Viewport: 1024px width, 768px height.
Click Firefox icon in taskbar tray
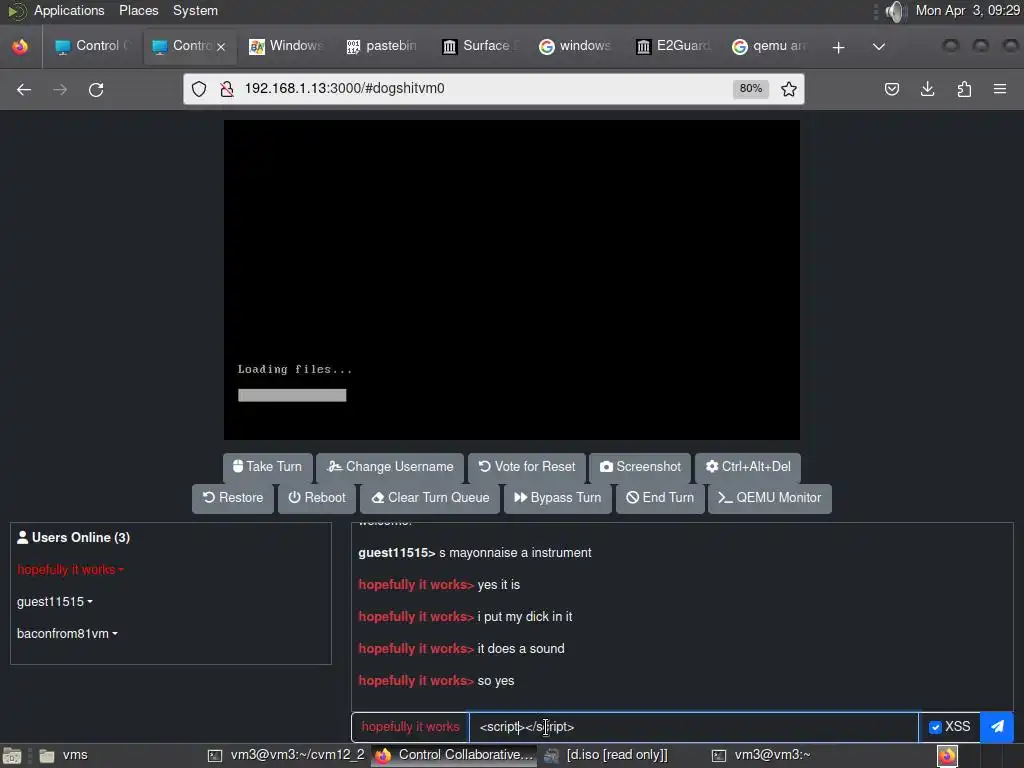tap(947, 756)
